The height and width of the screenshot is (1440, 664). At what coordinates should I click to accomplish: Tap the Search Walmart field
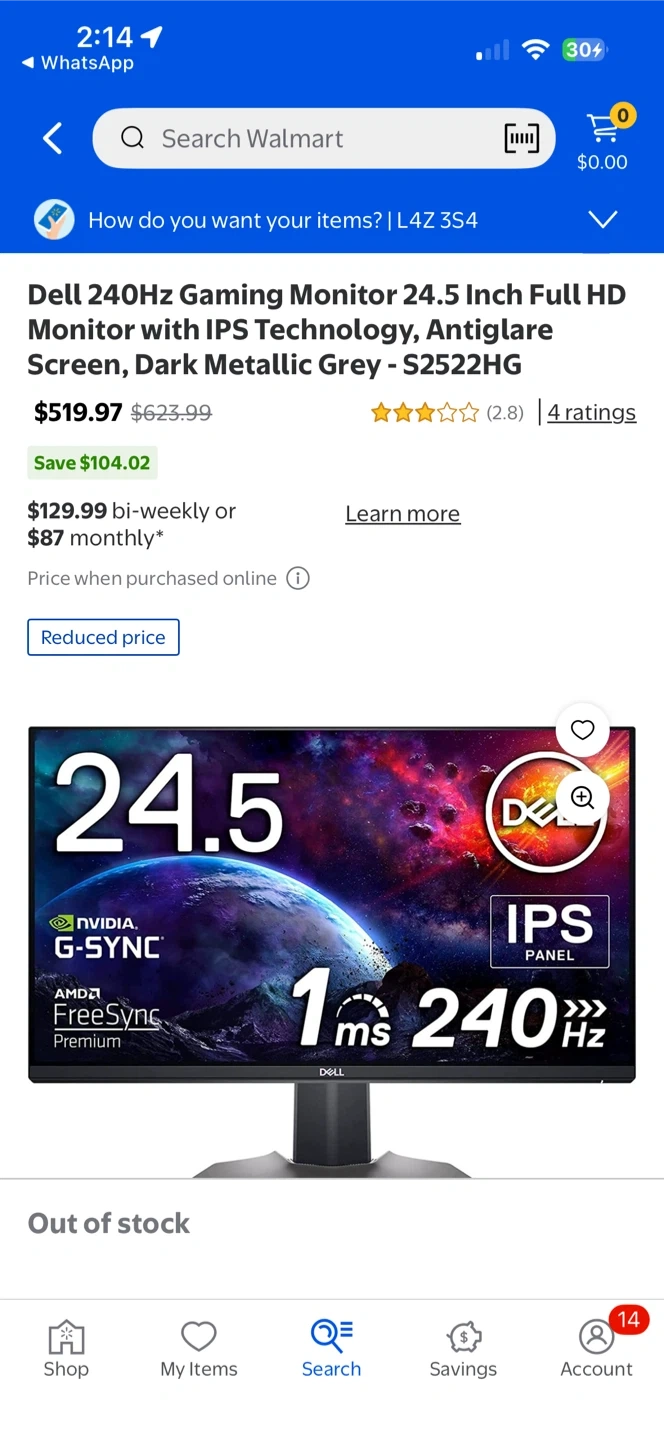point(300,138)
